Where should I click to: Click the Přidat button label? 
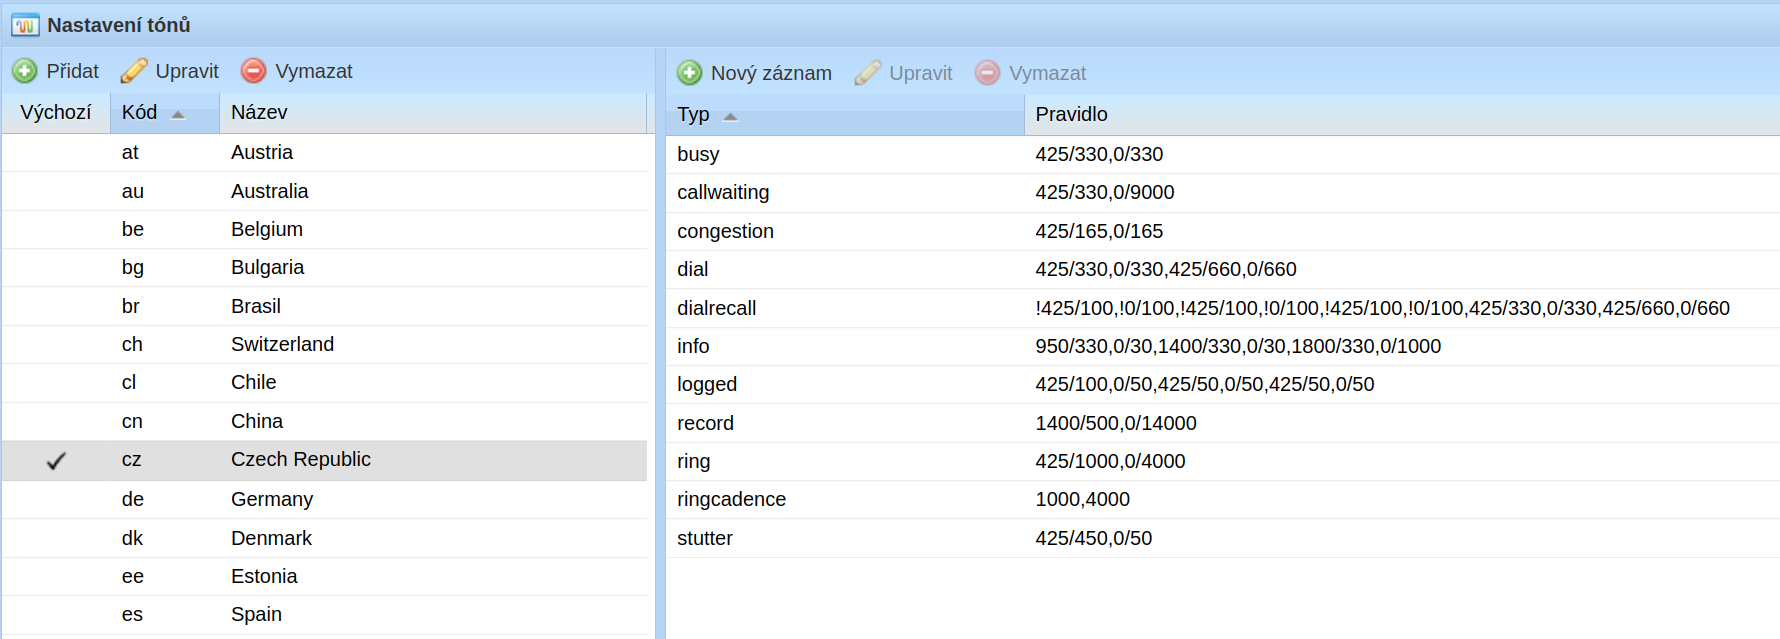point(73,71)
